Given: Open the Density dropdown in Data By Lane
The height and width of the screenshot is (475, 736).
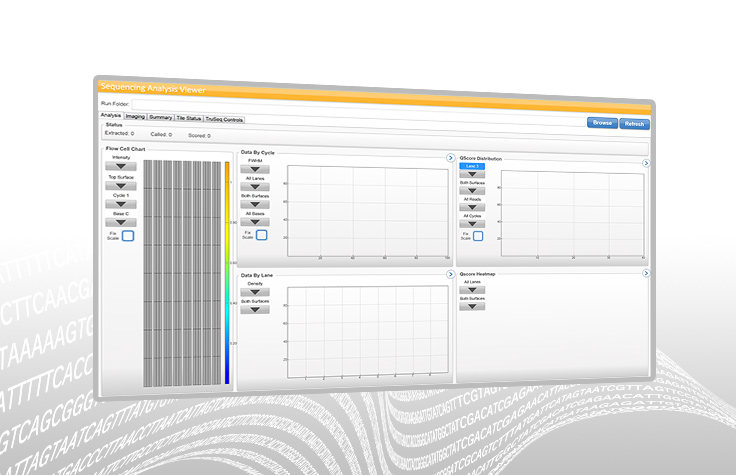Looking at the screenshot, I should tap(254, 292).
